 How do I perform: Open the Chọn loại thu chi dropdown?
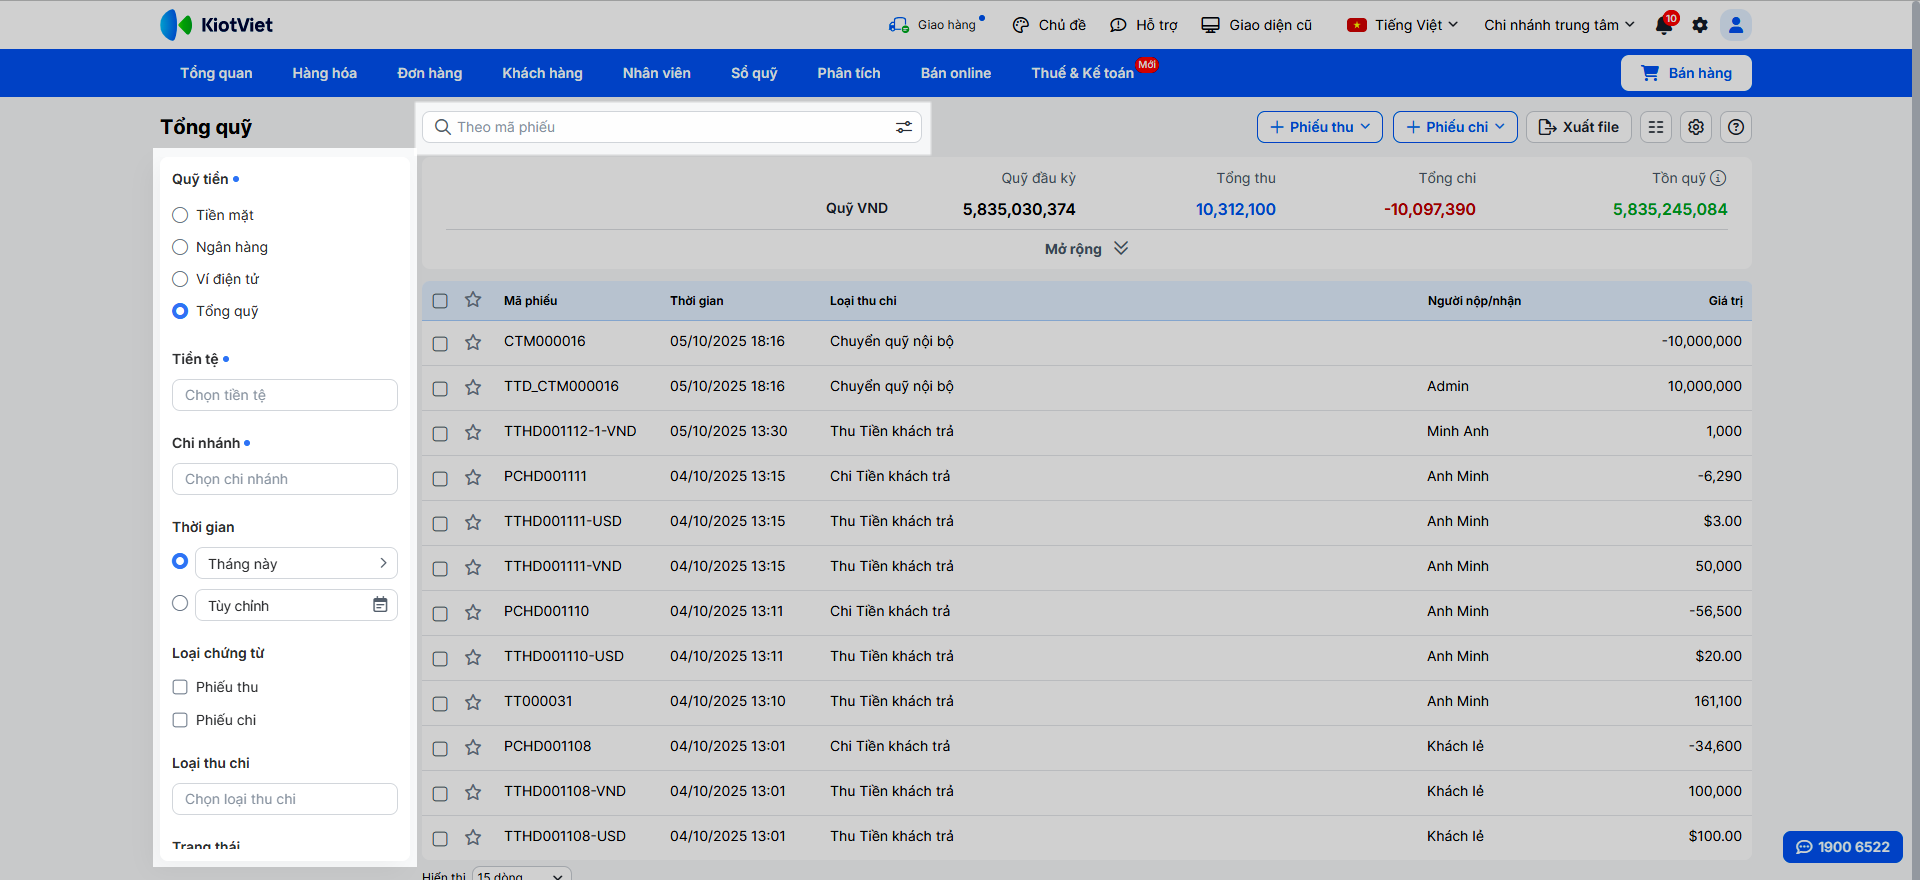[x=285, y=799]
